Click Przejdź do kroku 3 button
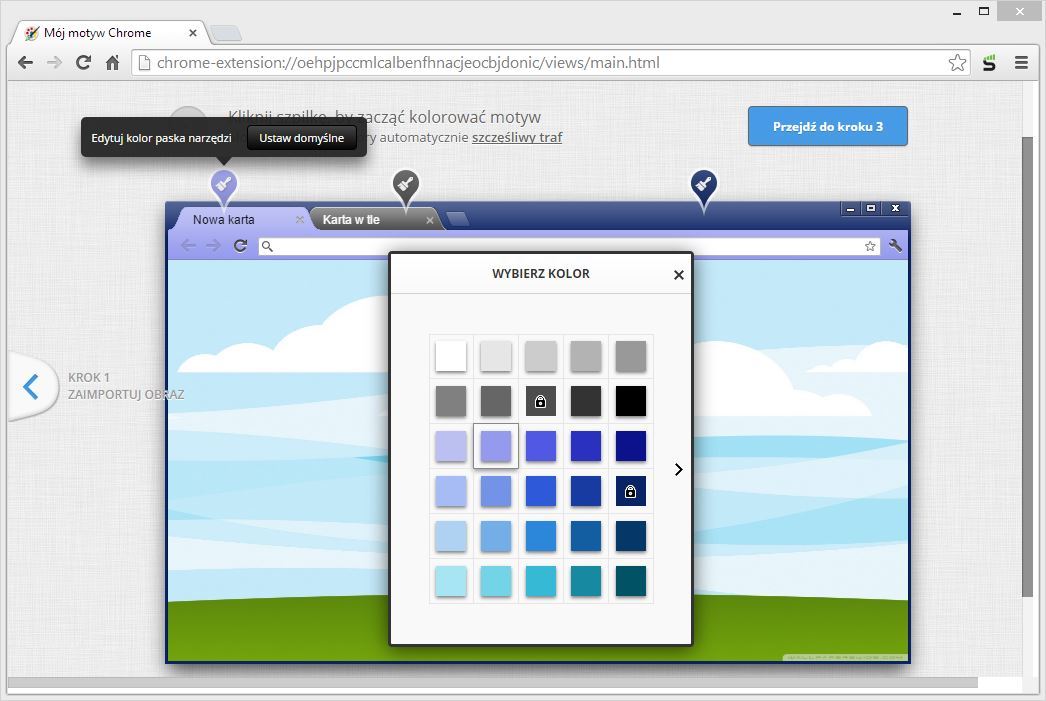 click(x=827, y=126)
